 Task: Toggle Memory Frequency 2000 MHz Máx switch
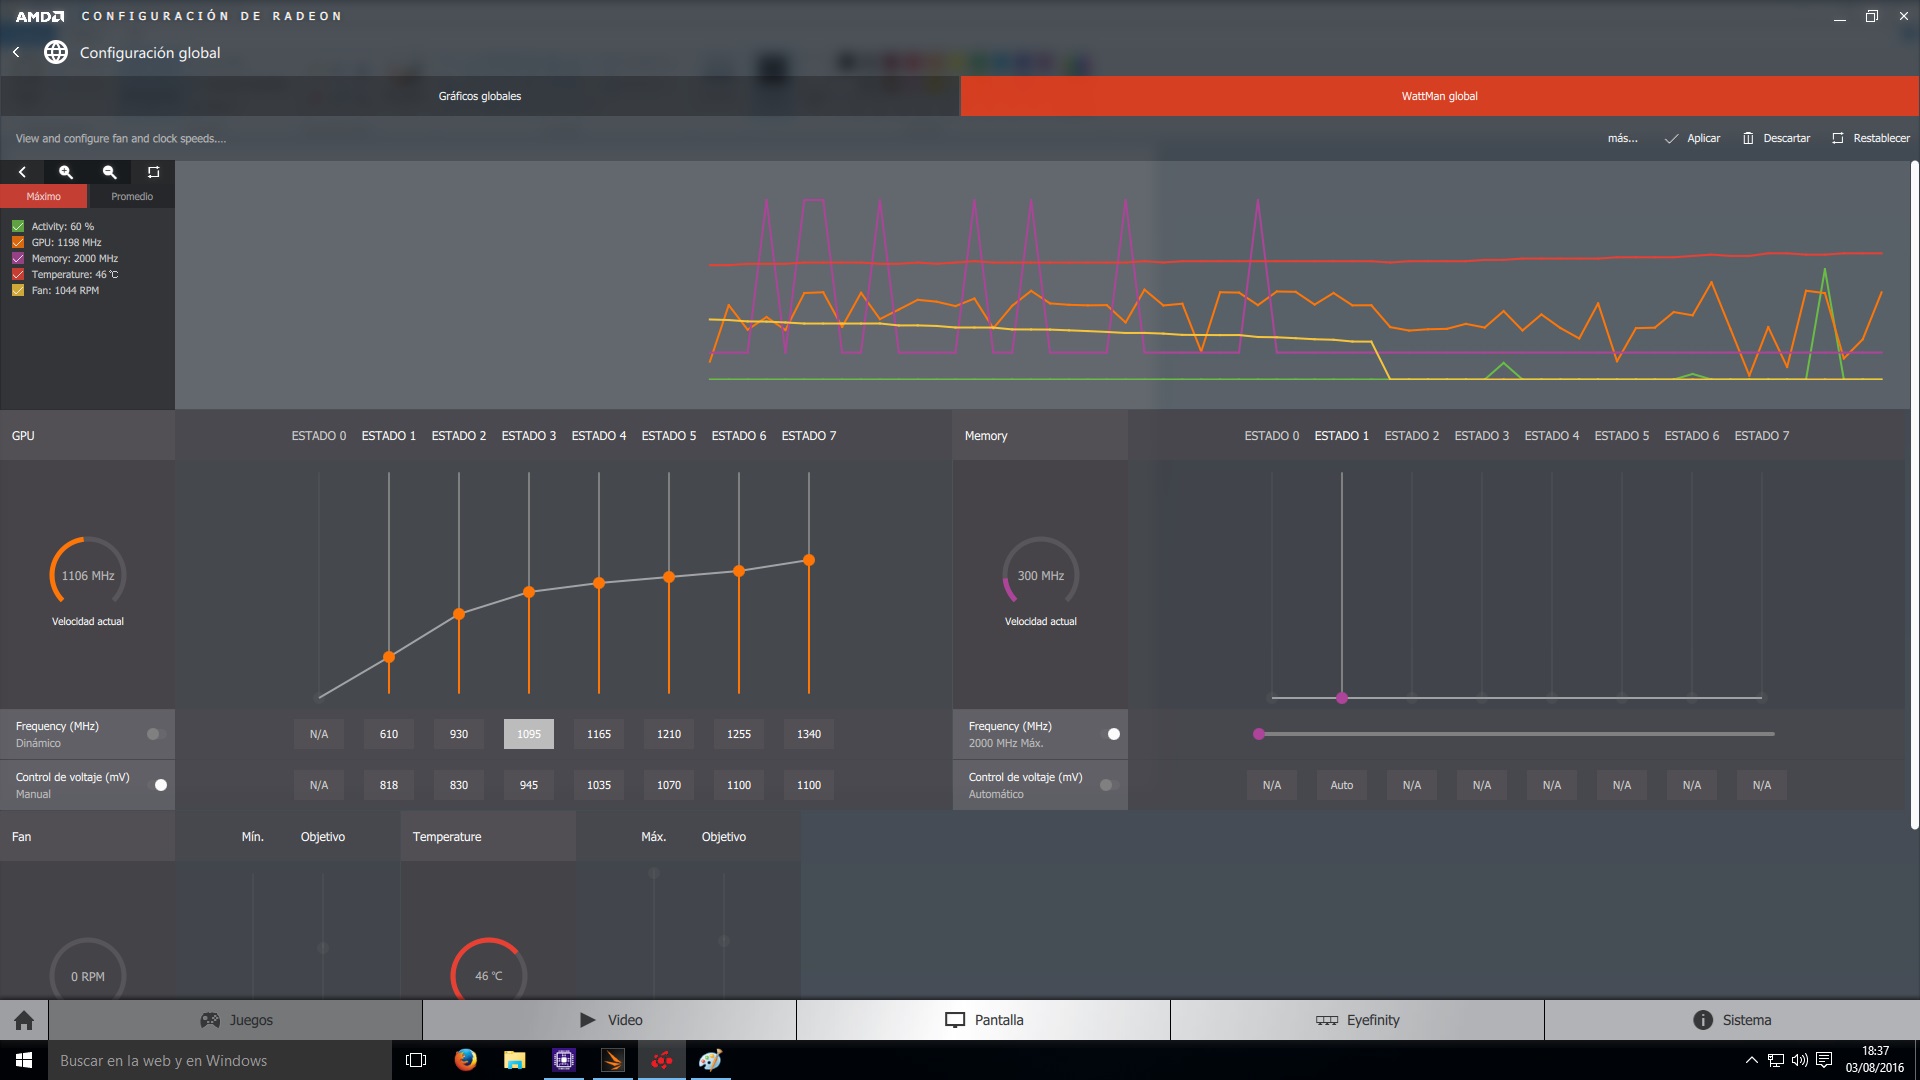1109,734
